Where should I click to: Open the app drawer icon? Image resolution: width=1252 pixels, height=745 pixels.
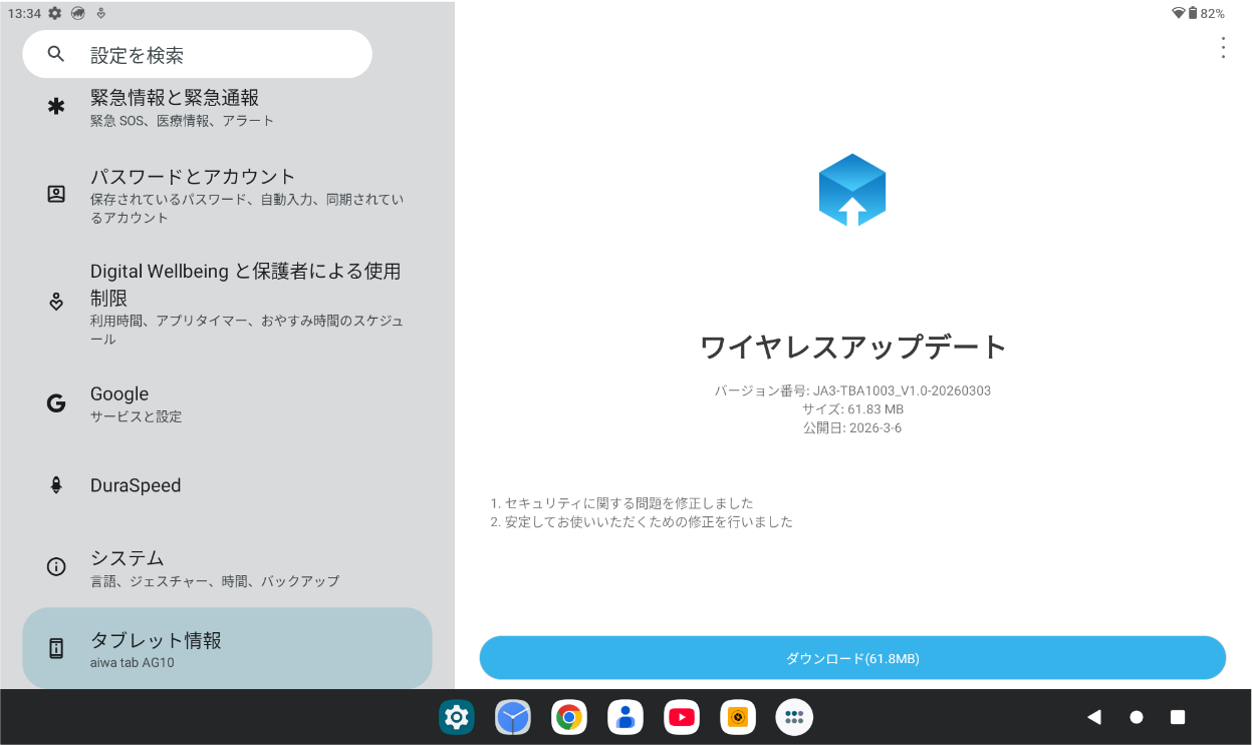794,717
